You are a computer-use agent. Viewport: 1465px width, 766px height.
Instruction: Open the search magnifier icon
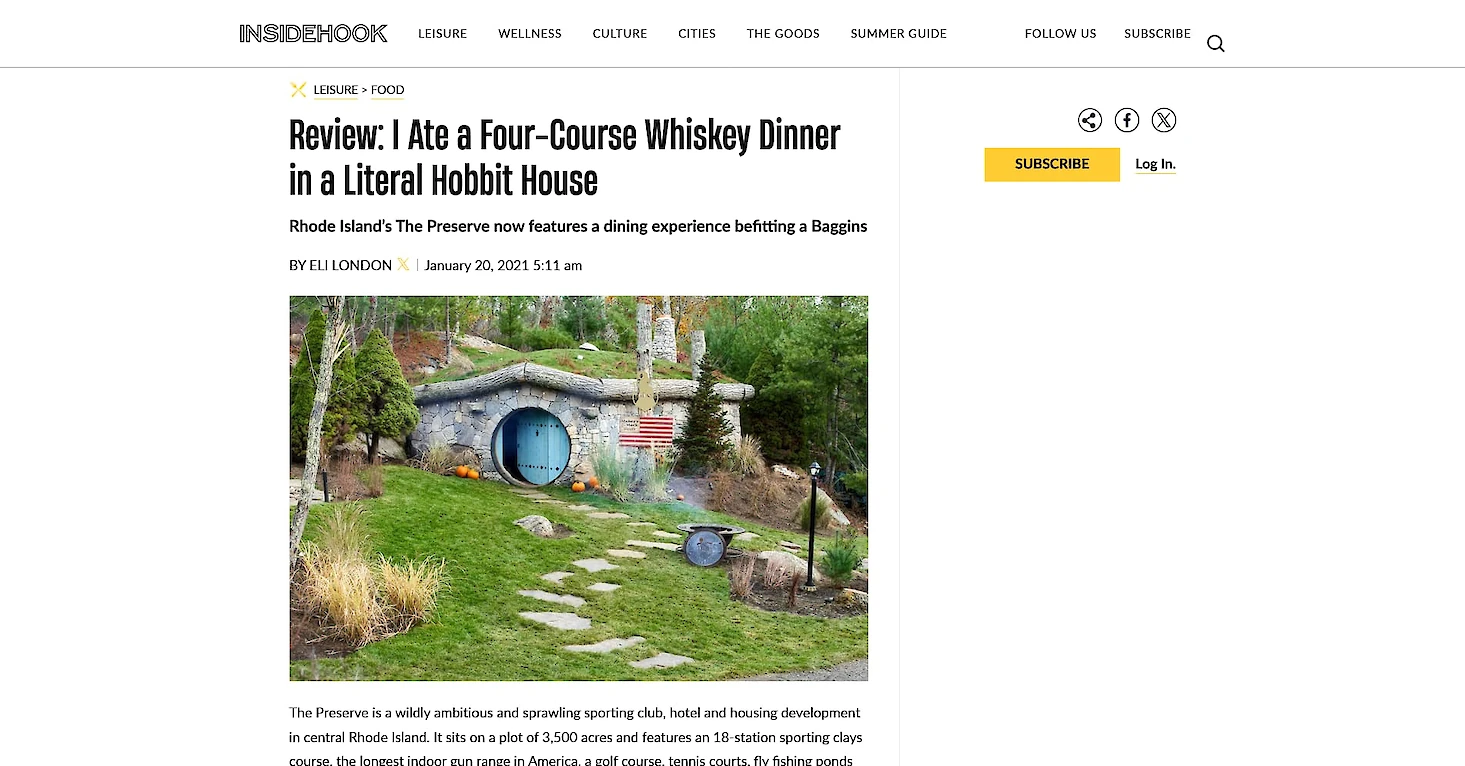1215,43
